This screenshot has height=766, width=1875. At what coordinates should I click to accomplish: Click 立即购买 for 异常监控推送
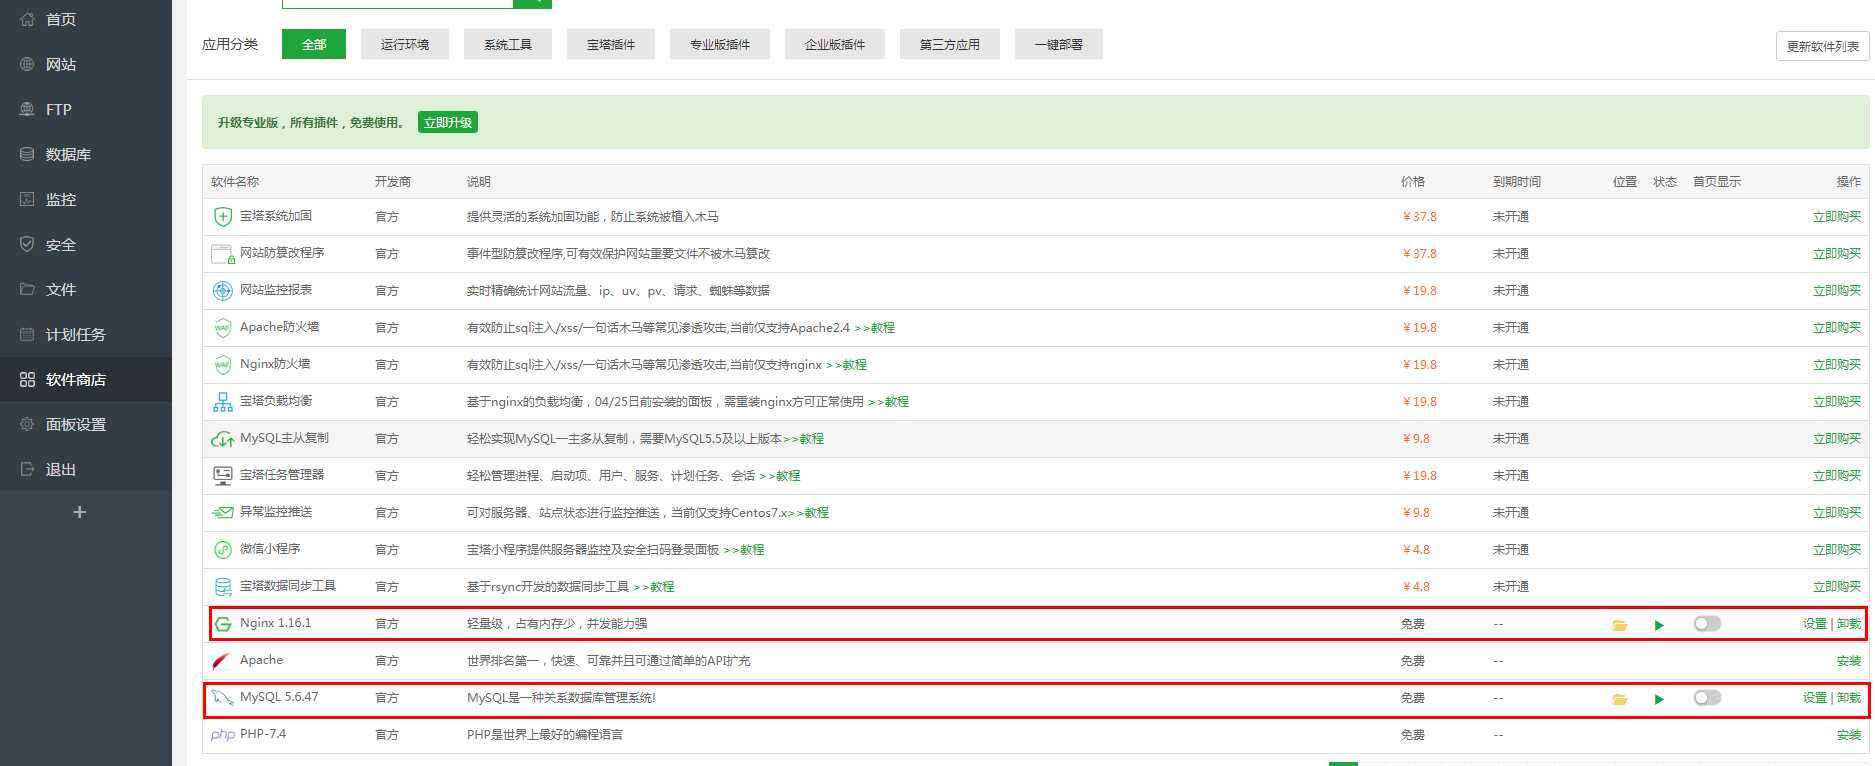coord(1837,512)
